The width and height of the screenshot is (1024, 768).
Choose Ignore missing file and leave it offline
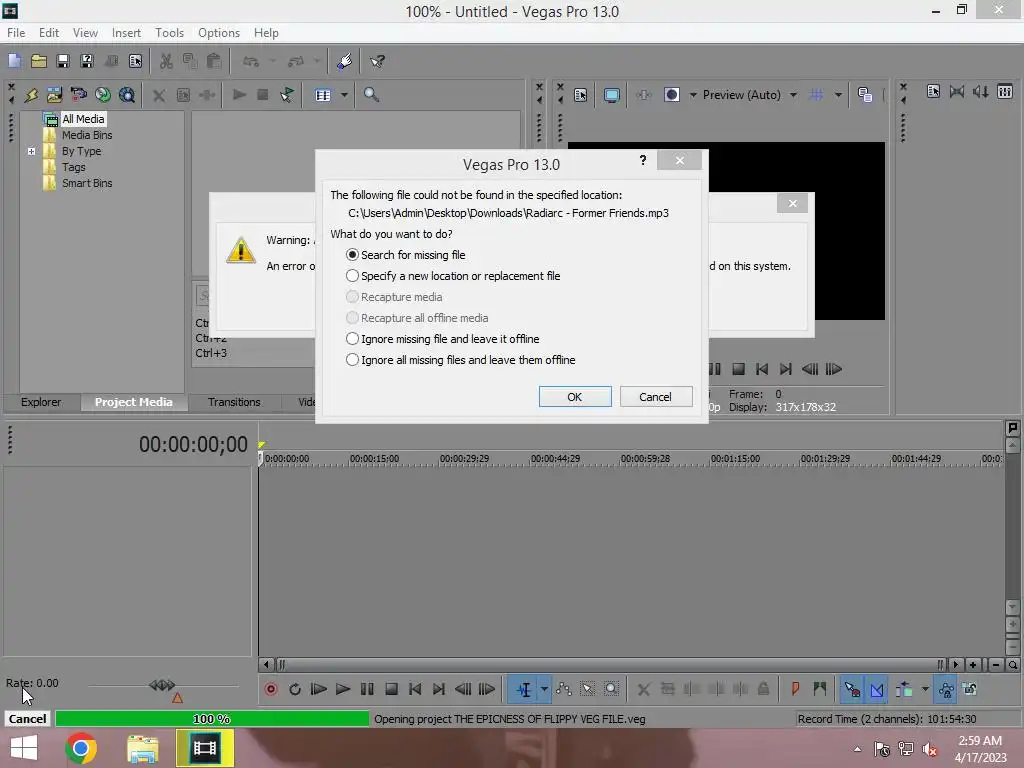click(442, 339)
